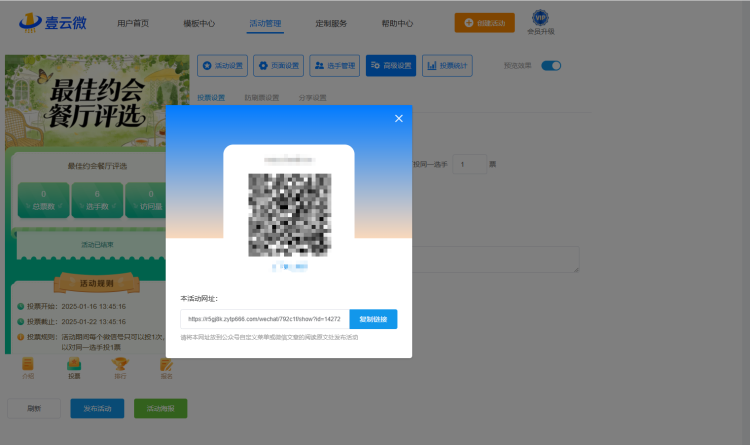Viewport: 750px width, 445px height.
Task: Click the 本活动网址 label
Action: coord(199,299)
